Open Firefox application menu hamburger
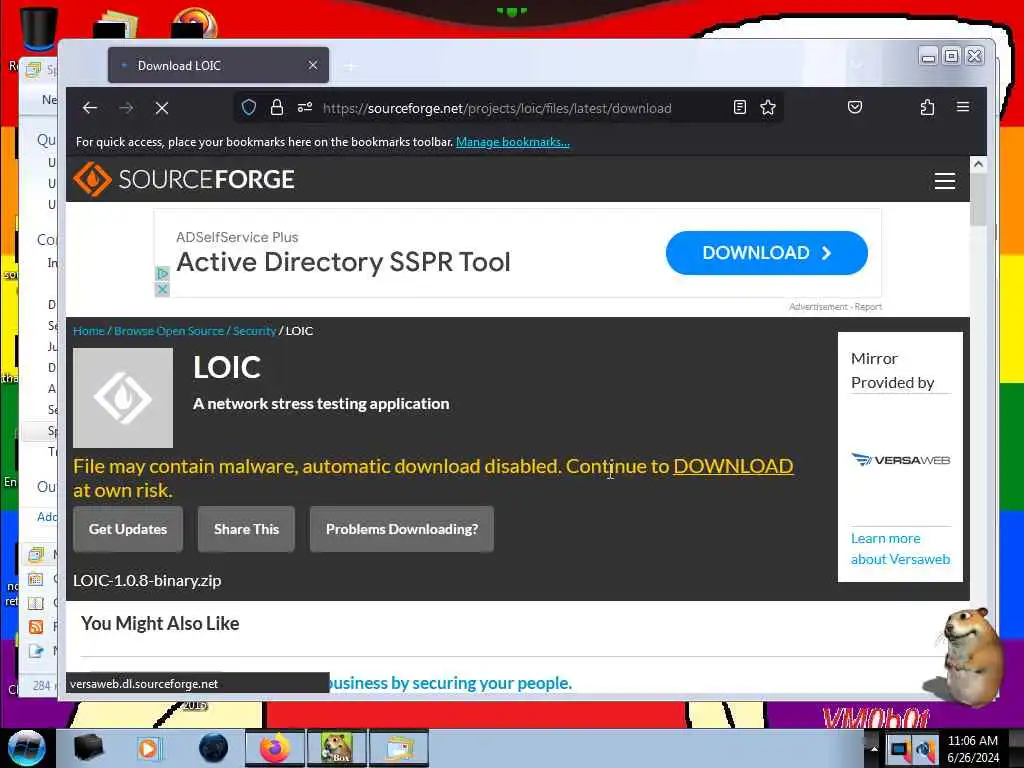1024x768 pixels. [963, 107]
